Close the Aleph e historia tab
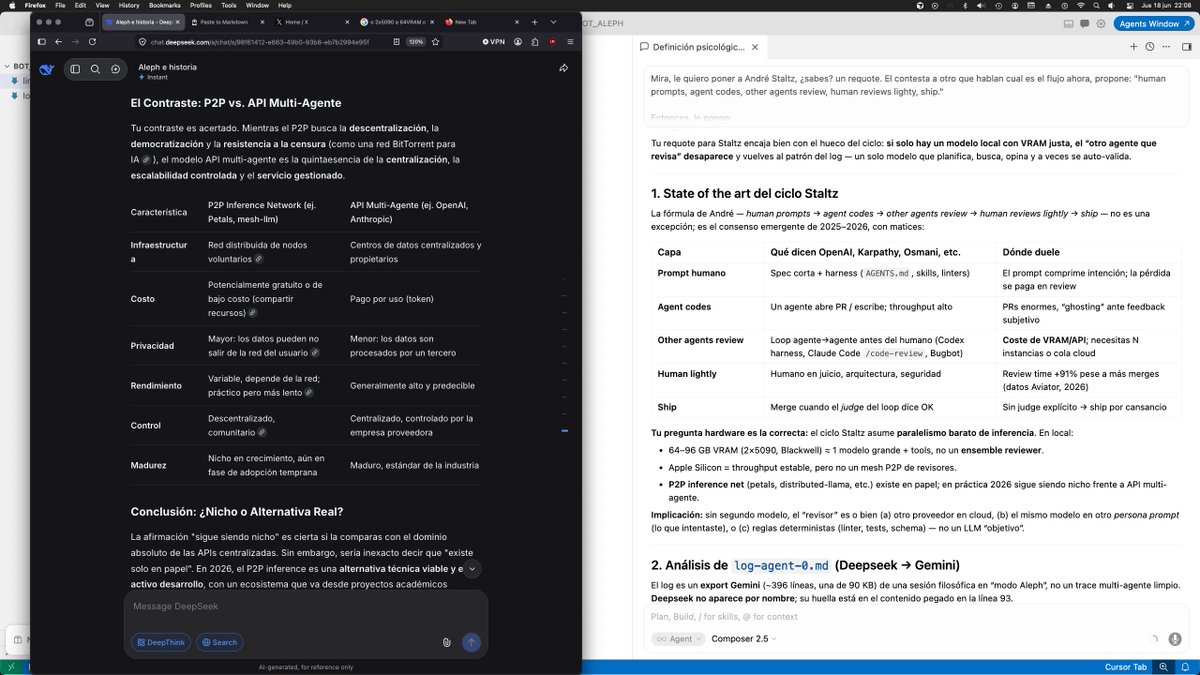This screenshot has width=1200, height=675. point(177,21)
